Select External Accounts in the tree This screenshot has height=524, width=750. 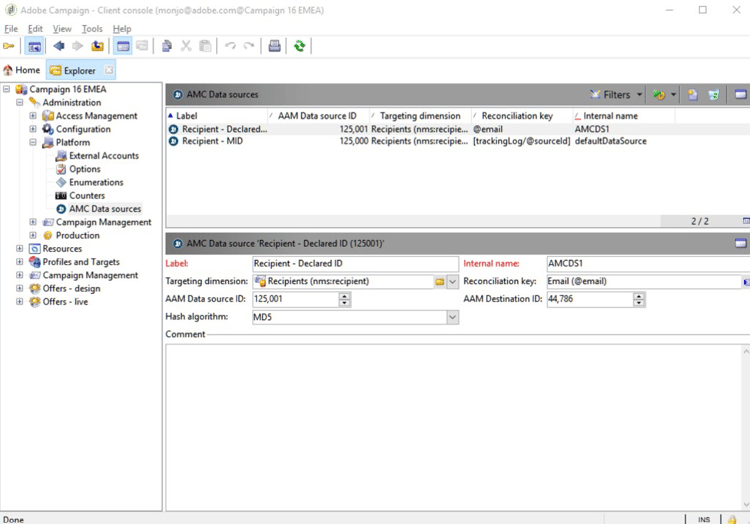pos(103,156)
